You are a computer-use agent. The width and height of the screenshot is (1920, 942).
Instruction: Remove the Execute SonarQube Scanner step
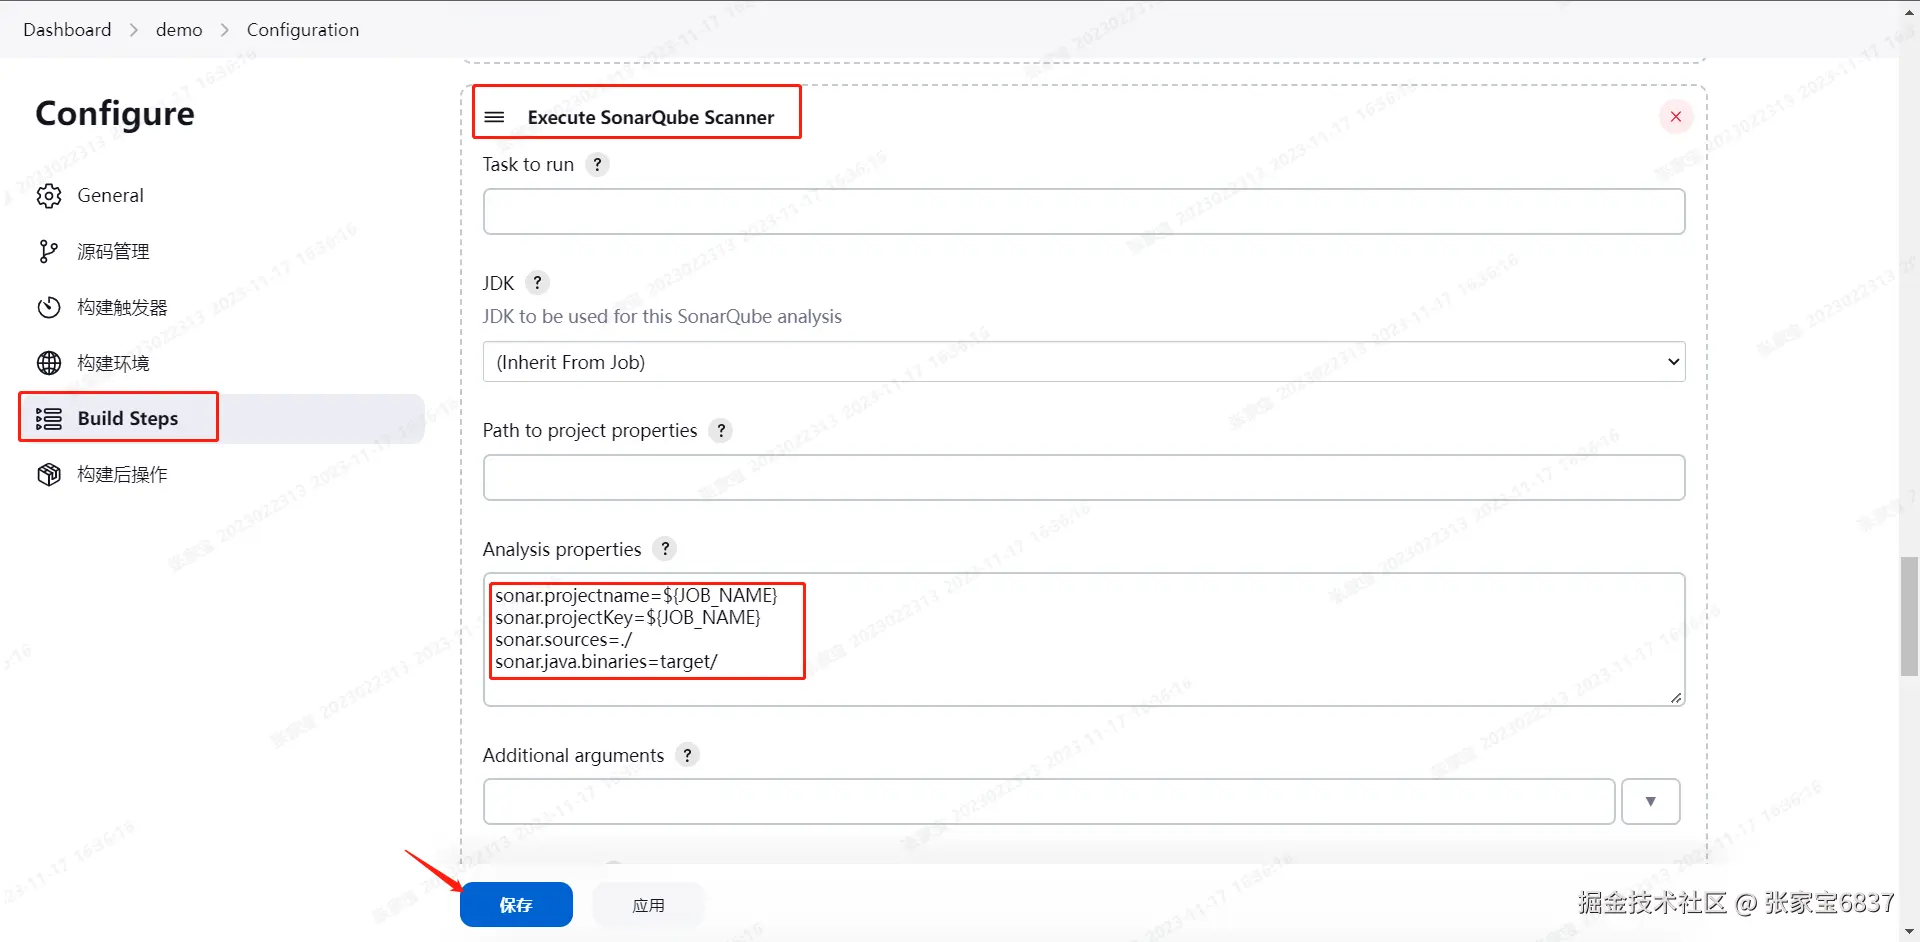click(1676, 117)
